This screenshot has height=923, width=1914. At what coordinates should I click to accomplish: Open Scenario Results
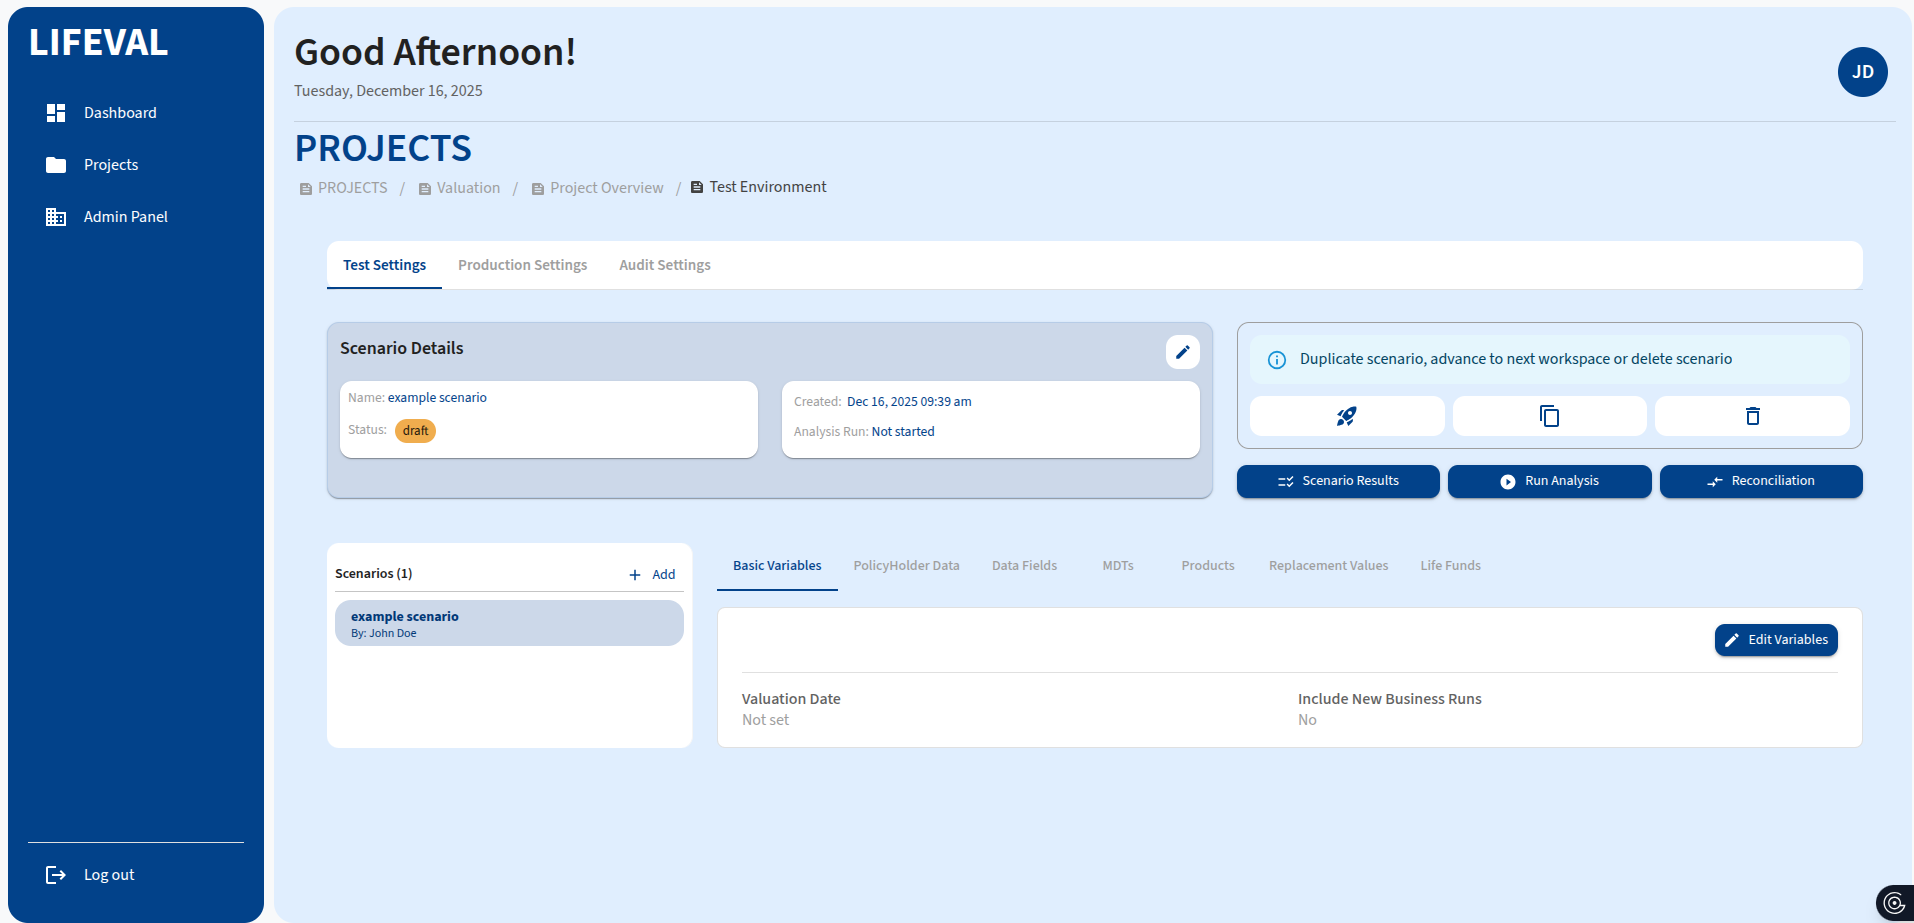1338,481
